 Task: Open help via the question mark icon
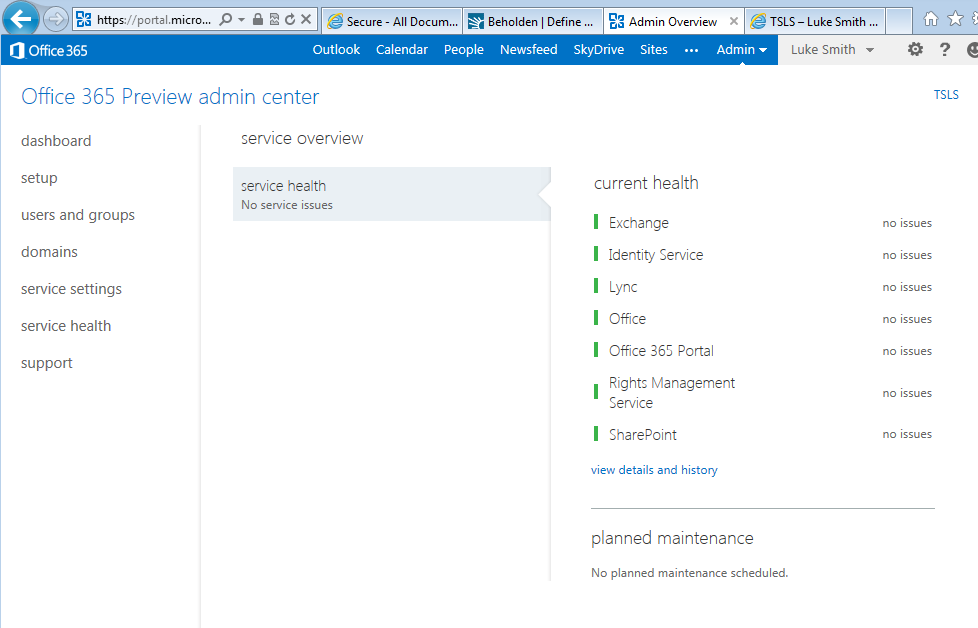[945, 50]
